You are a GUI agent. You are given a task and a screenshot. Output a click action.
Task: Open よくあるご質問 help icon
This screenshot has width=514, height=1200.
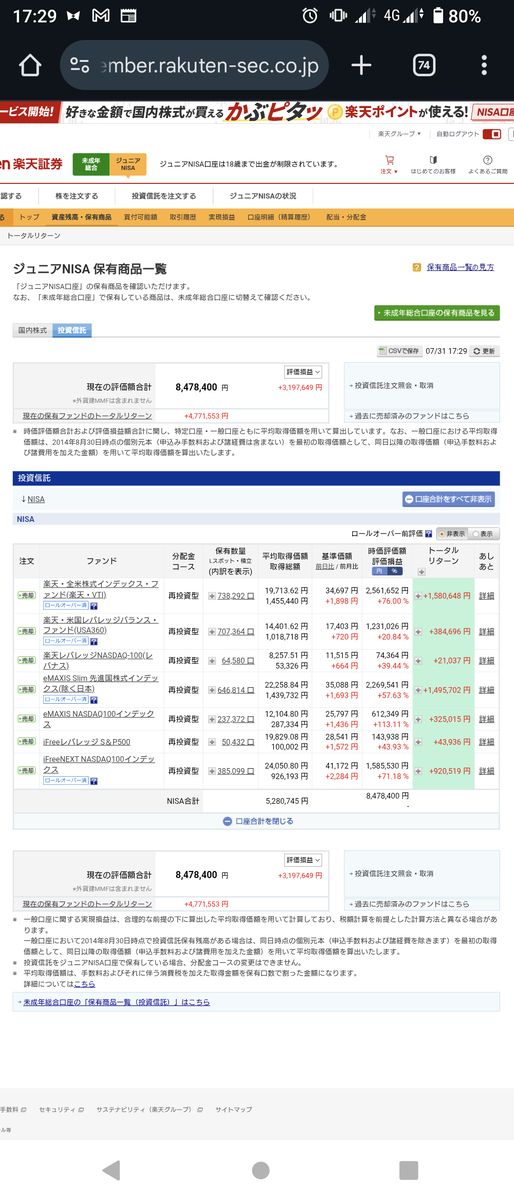487,165
